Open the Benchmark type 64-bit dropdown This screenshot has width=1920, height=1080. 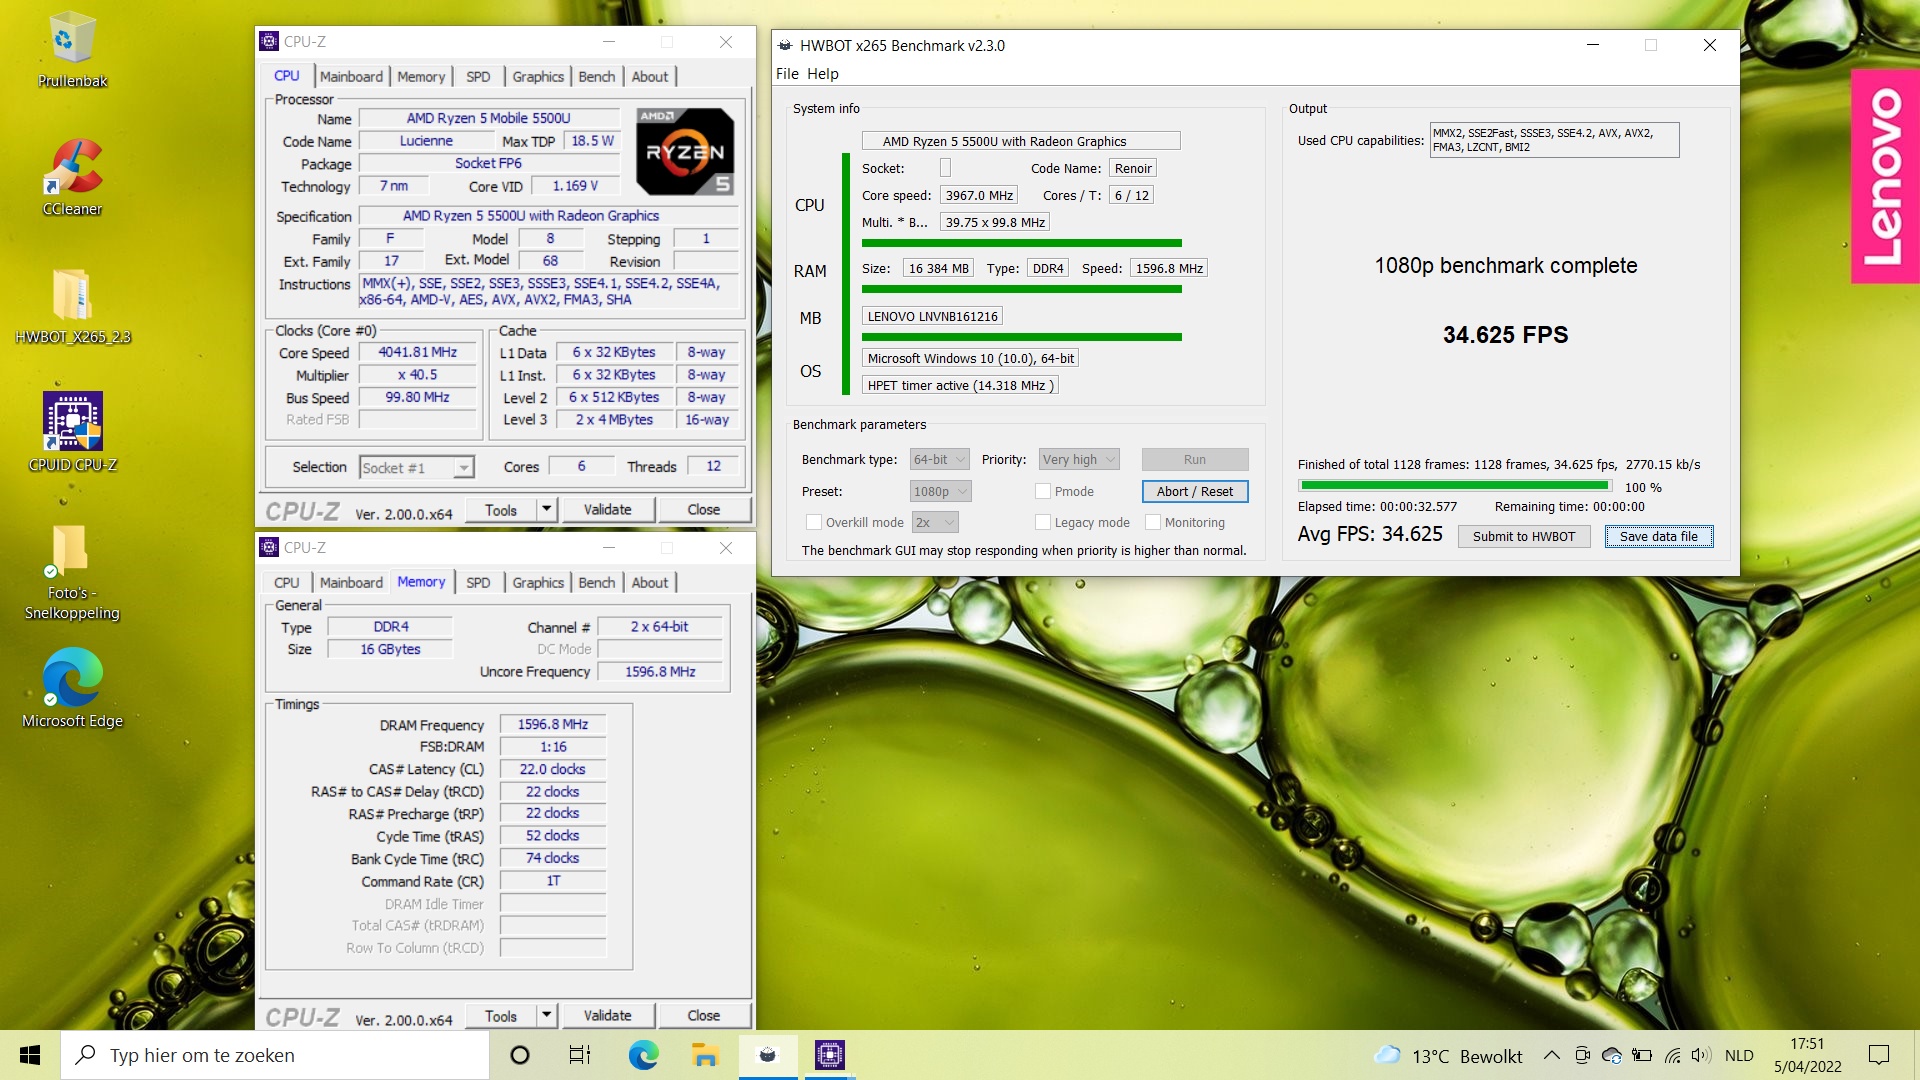tap(939, 459)
